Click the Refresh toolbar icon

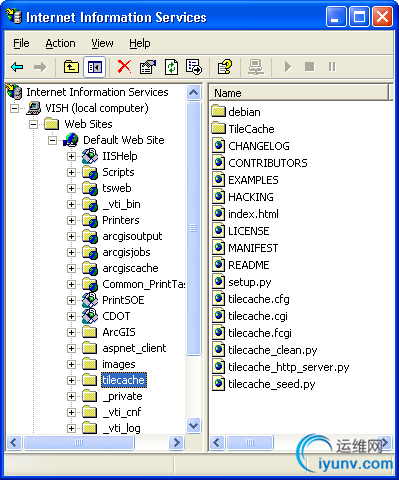click(171, 67)
